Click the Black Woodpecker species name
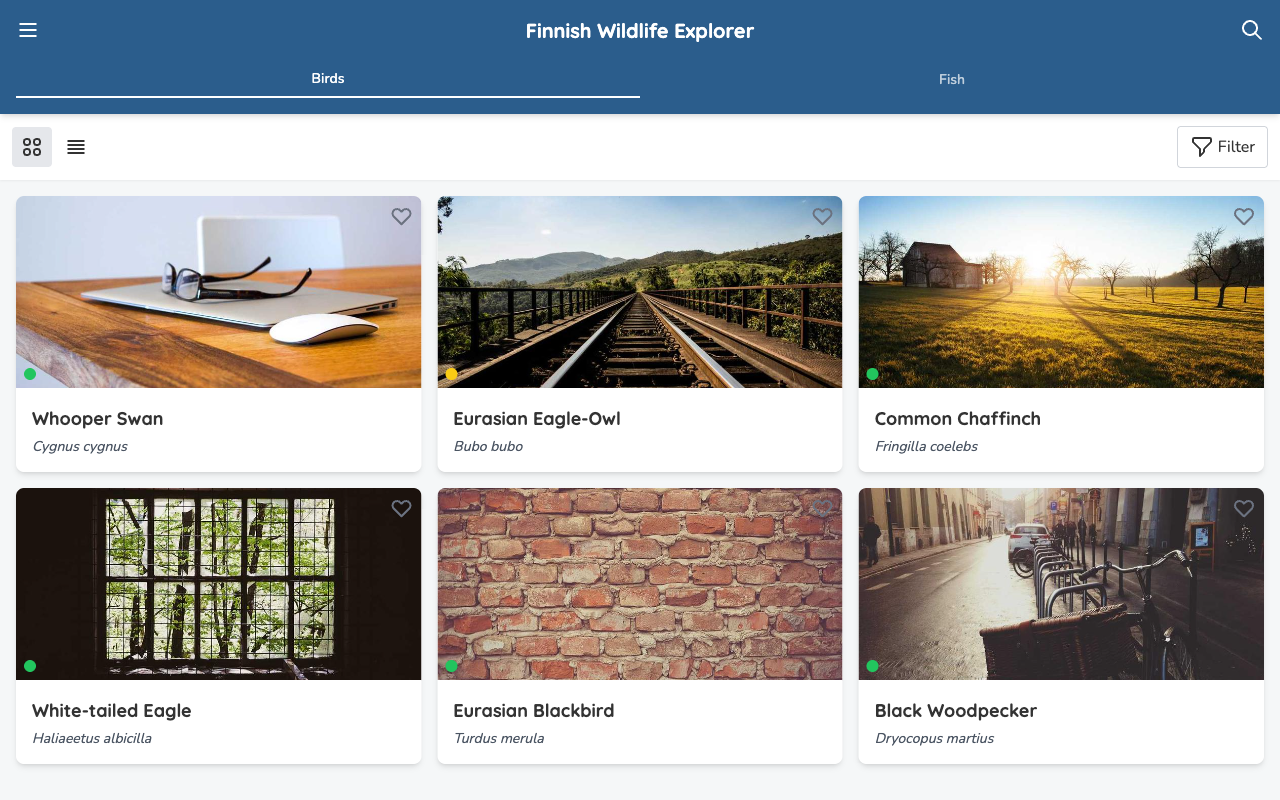 coord(955,710)
